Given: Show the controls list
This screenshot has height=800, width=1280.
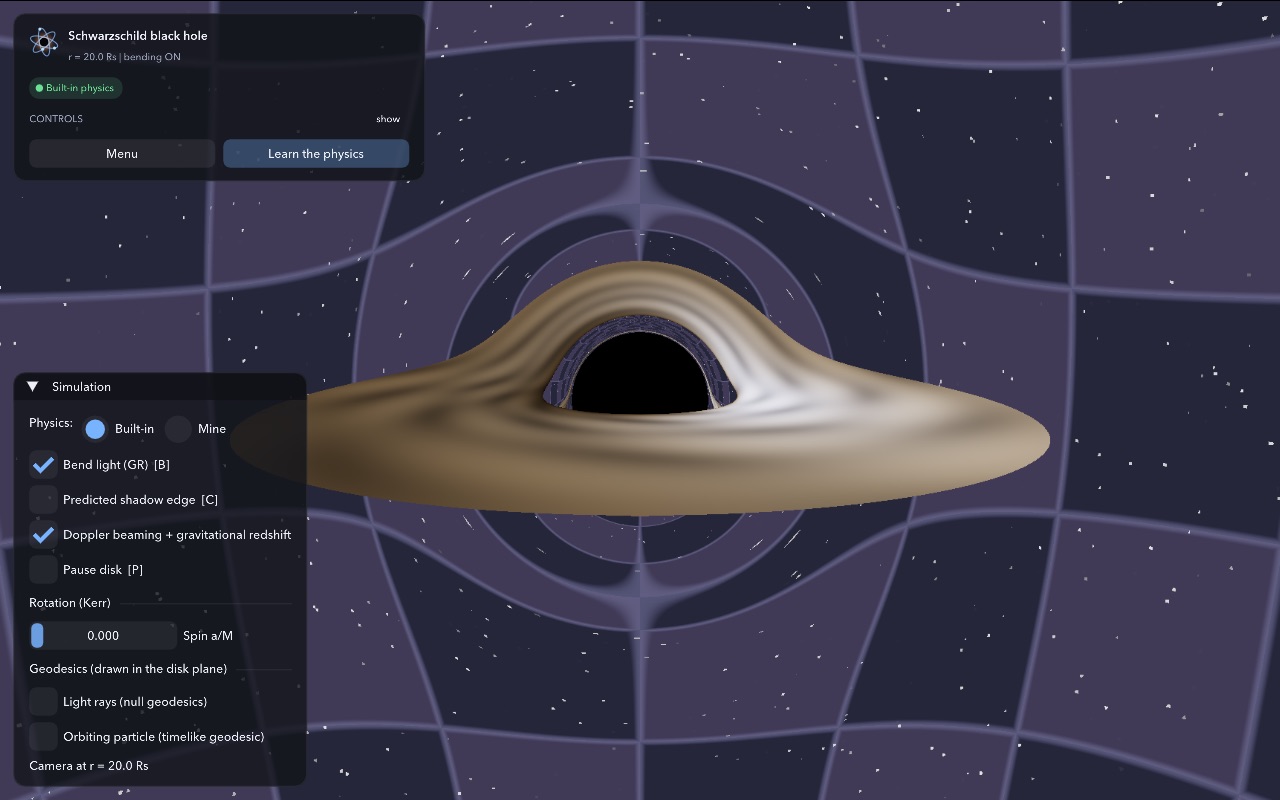Looking at the screenshot, I should tap(388, 119).
